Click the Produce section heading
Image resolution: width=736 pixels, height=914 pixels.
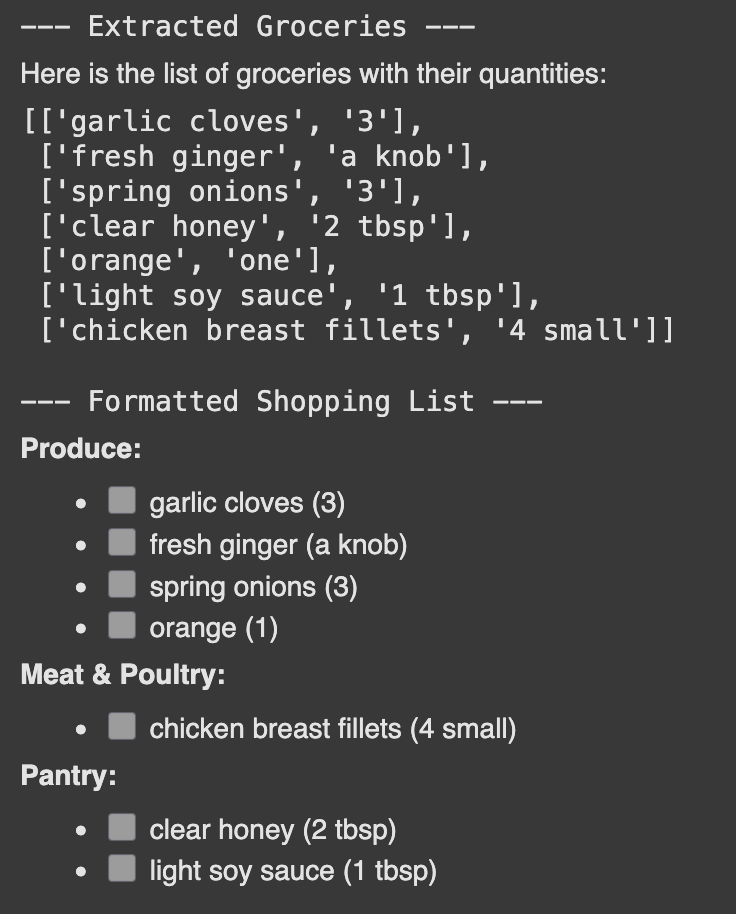click(81, 448)
